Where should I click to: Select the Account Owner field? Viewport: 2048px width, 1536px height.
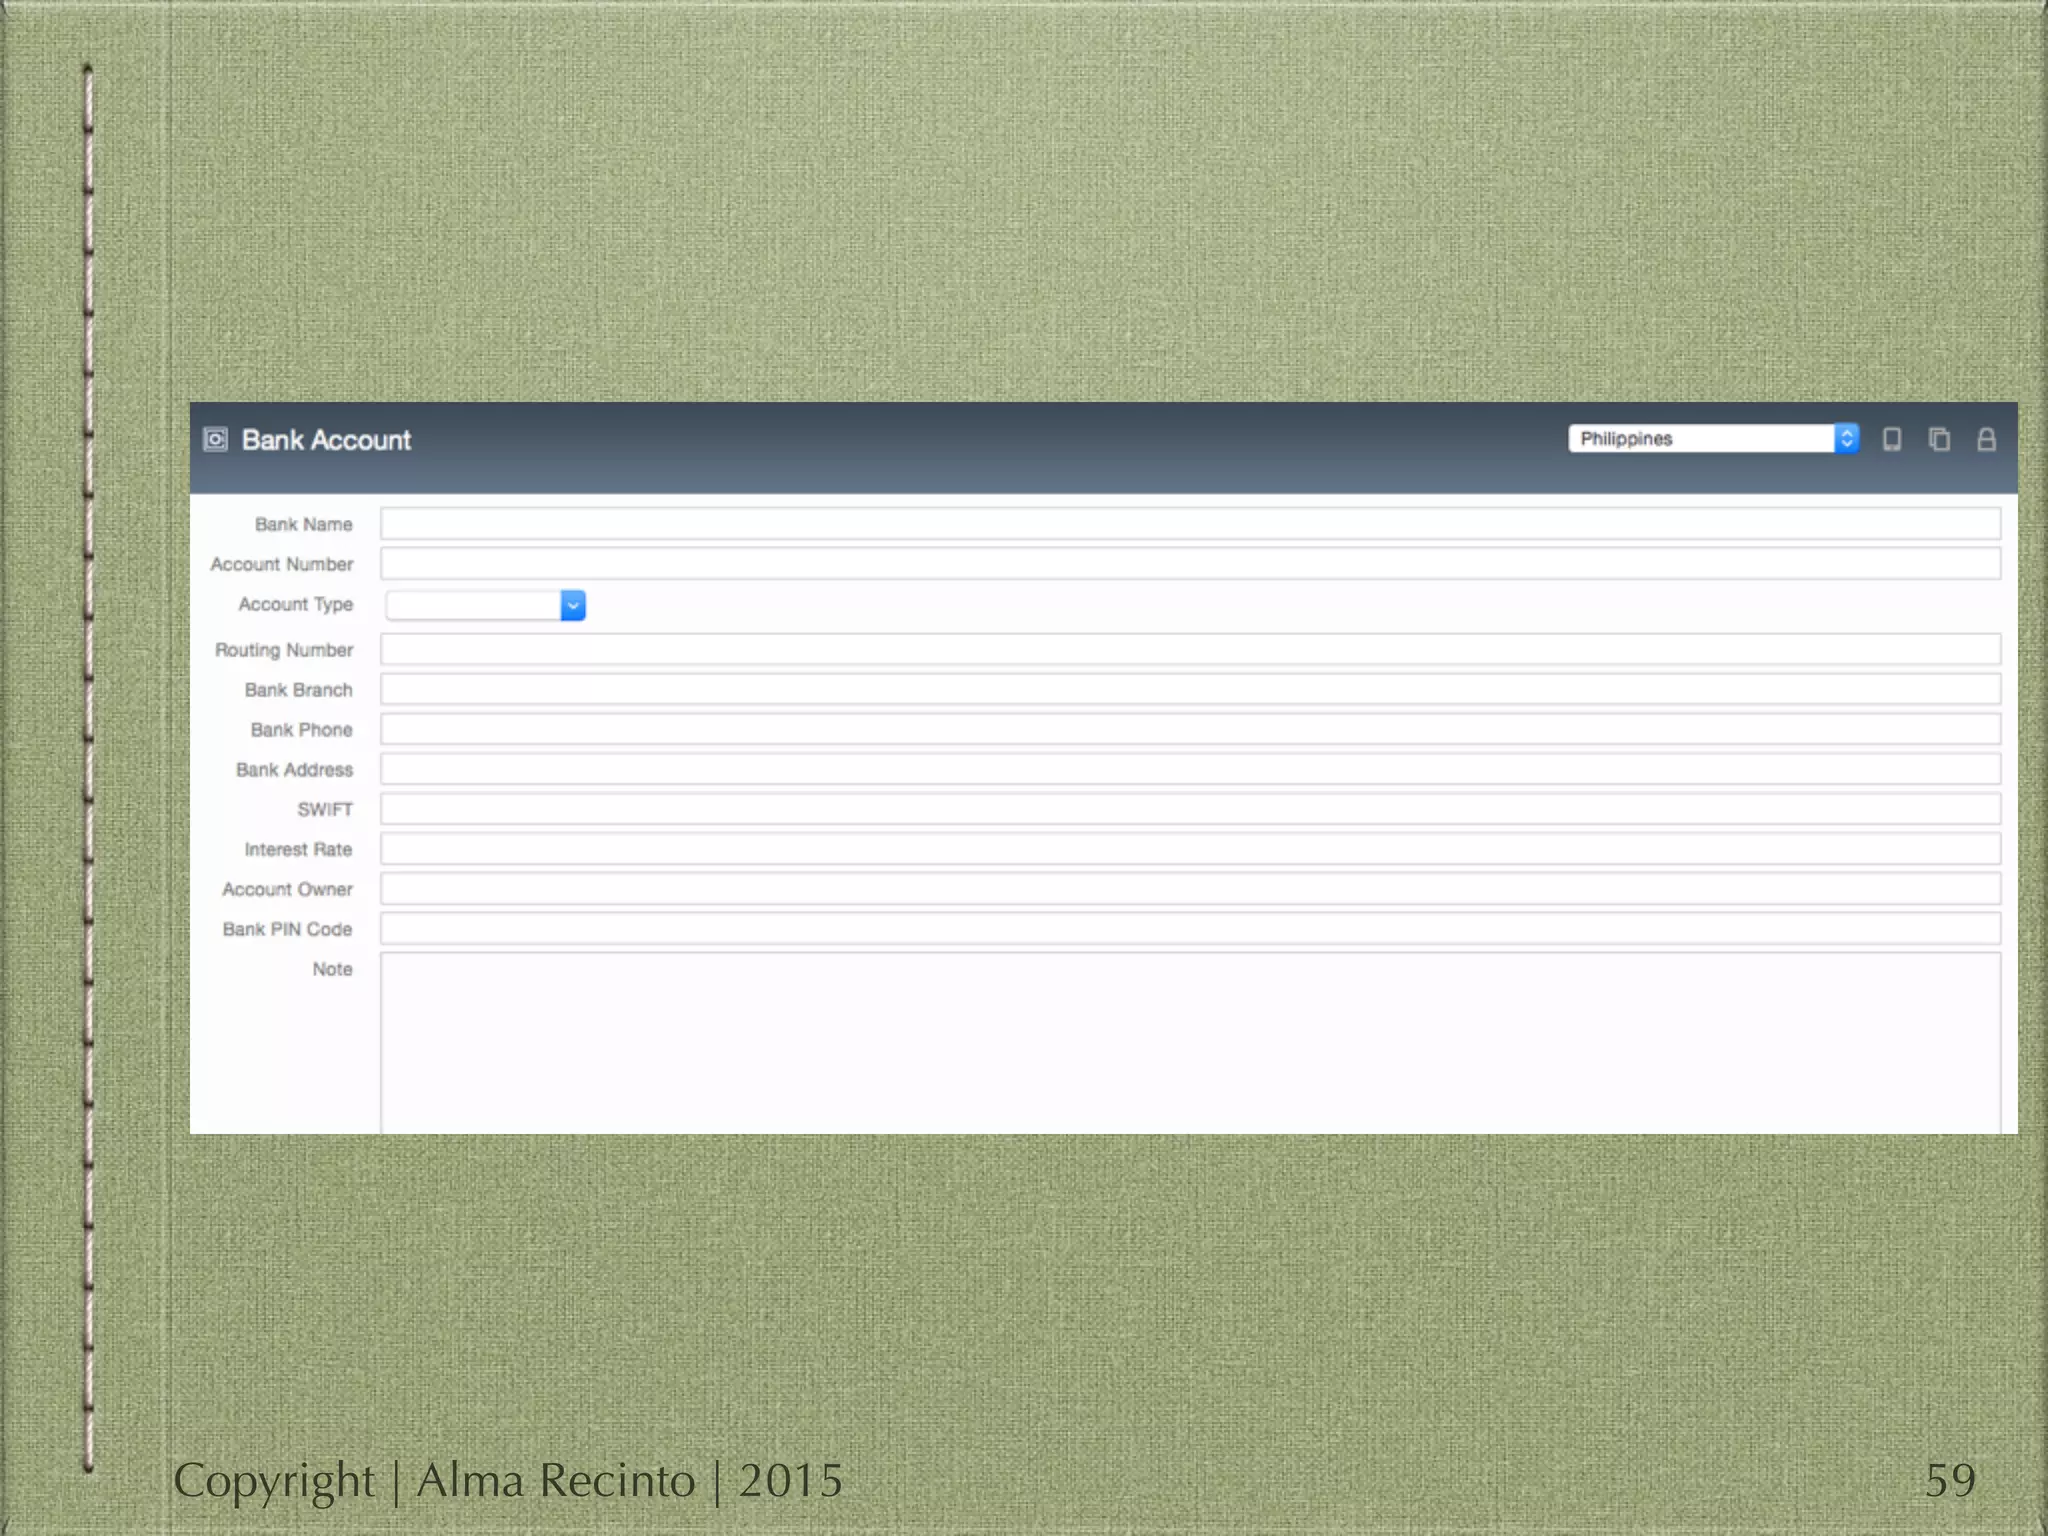pos(1190,889)
